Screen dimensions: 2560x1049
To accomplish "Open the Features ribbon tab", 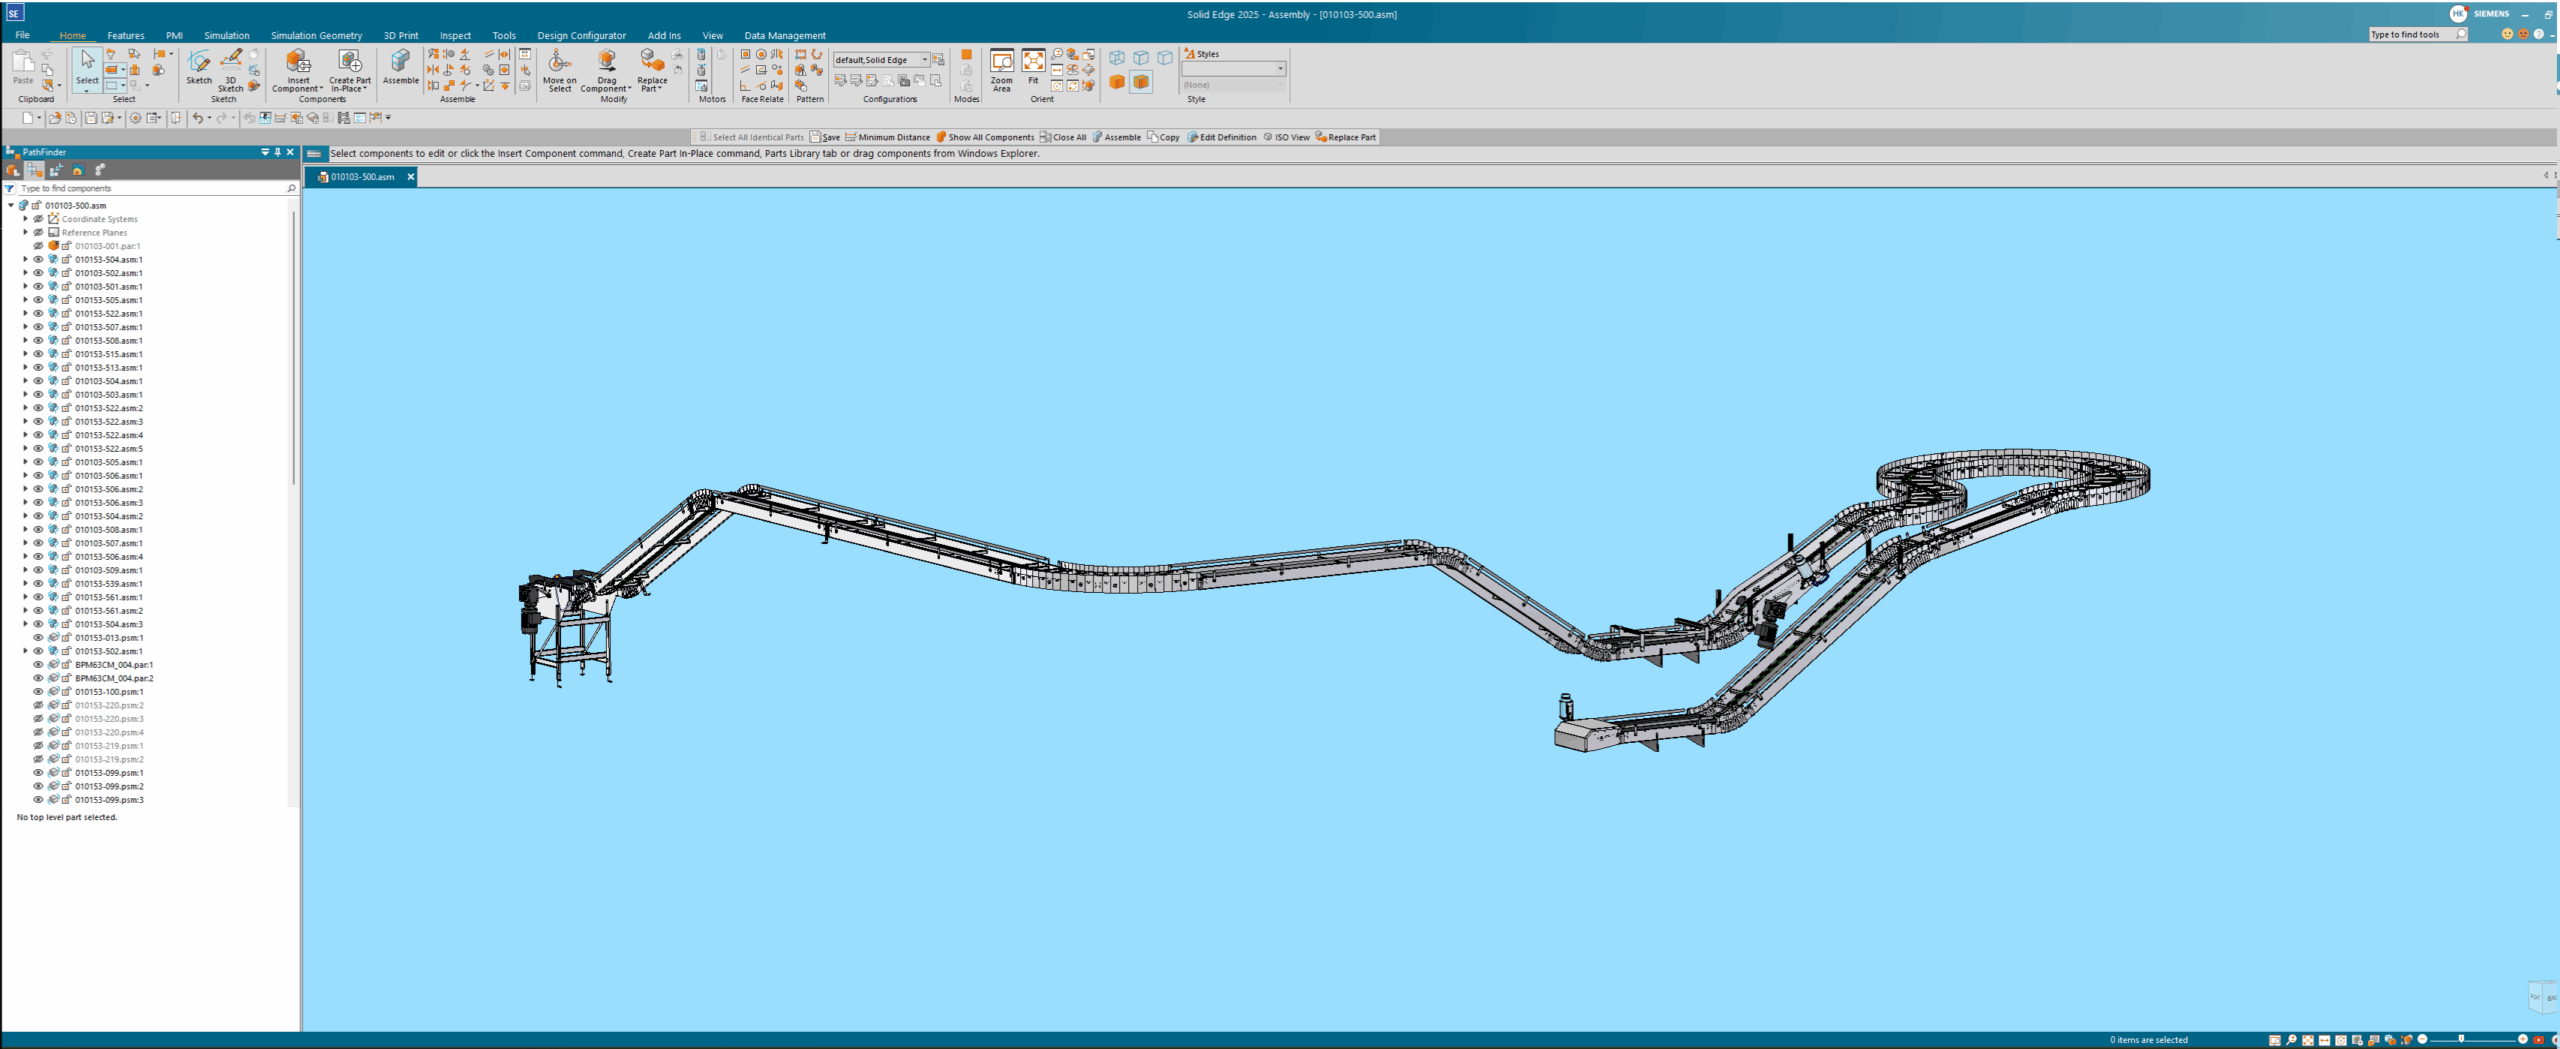I will click(125, 35).
